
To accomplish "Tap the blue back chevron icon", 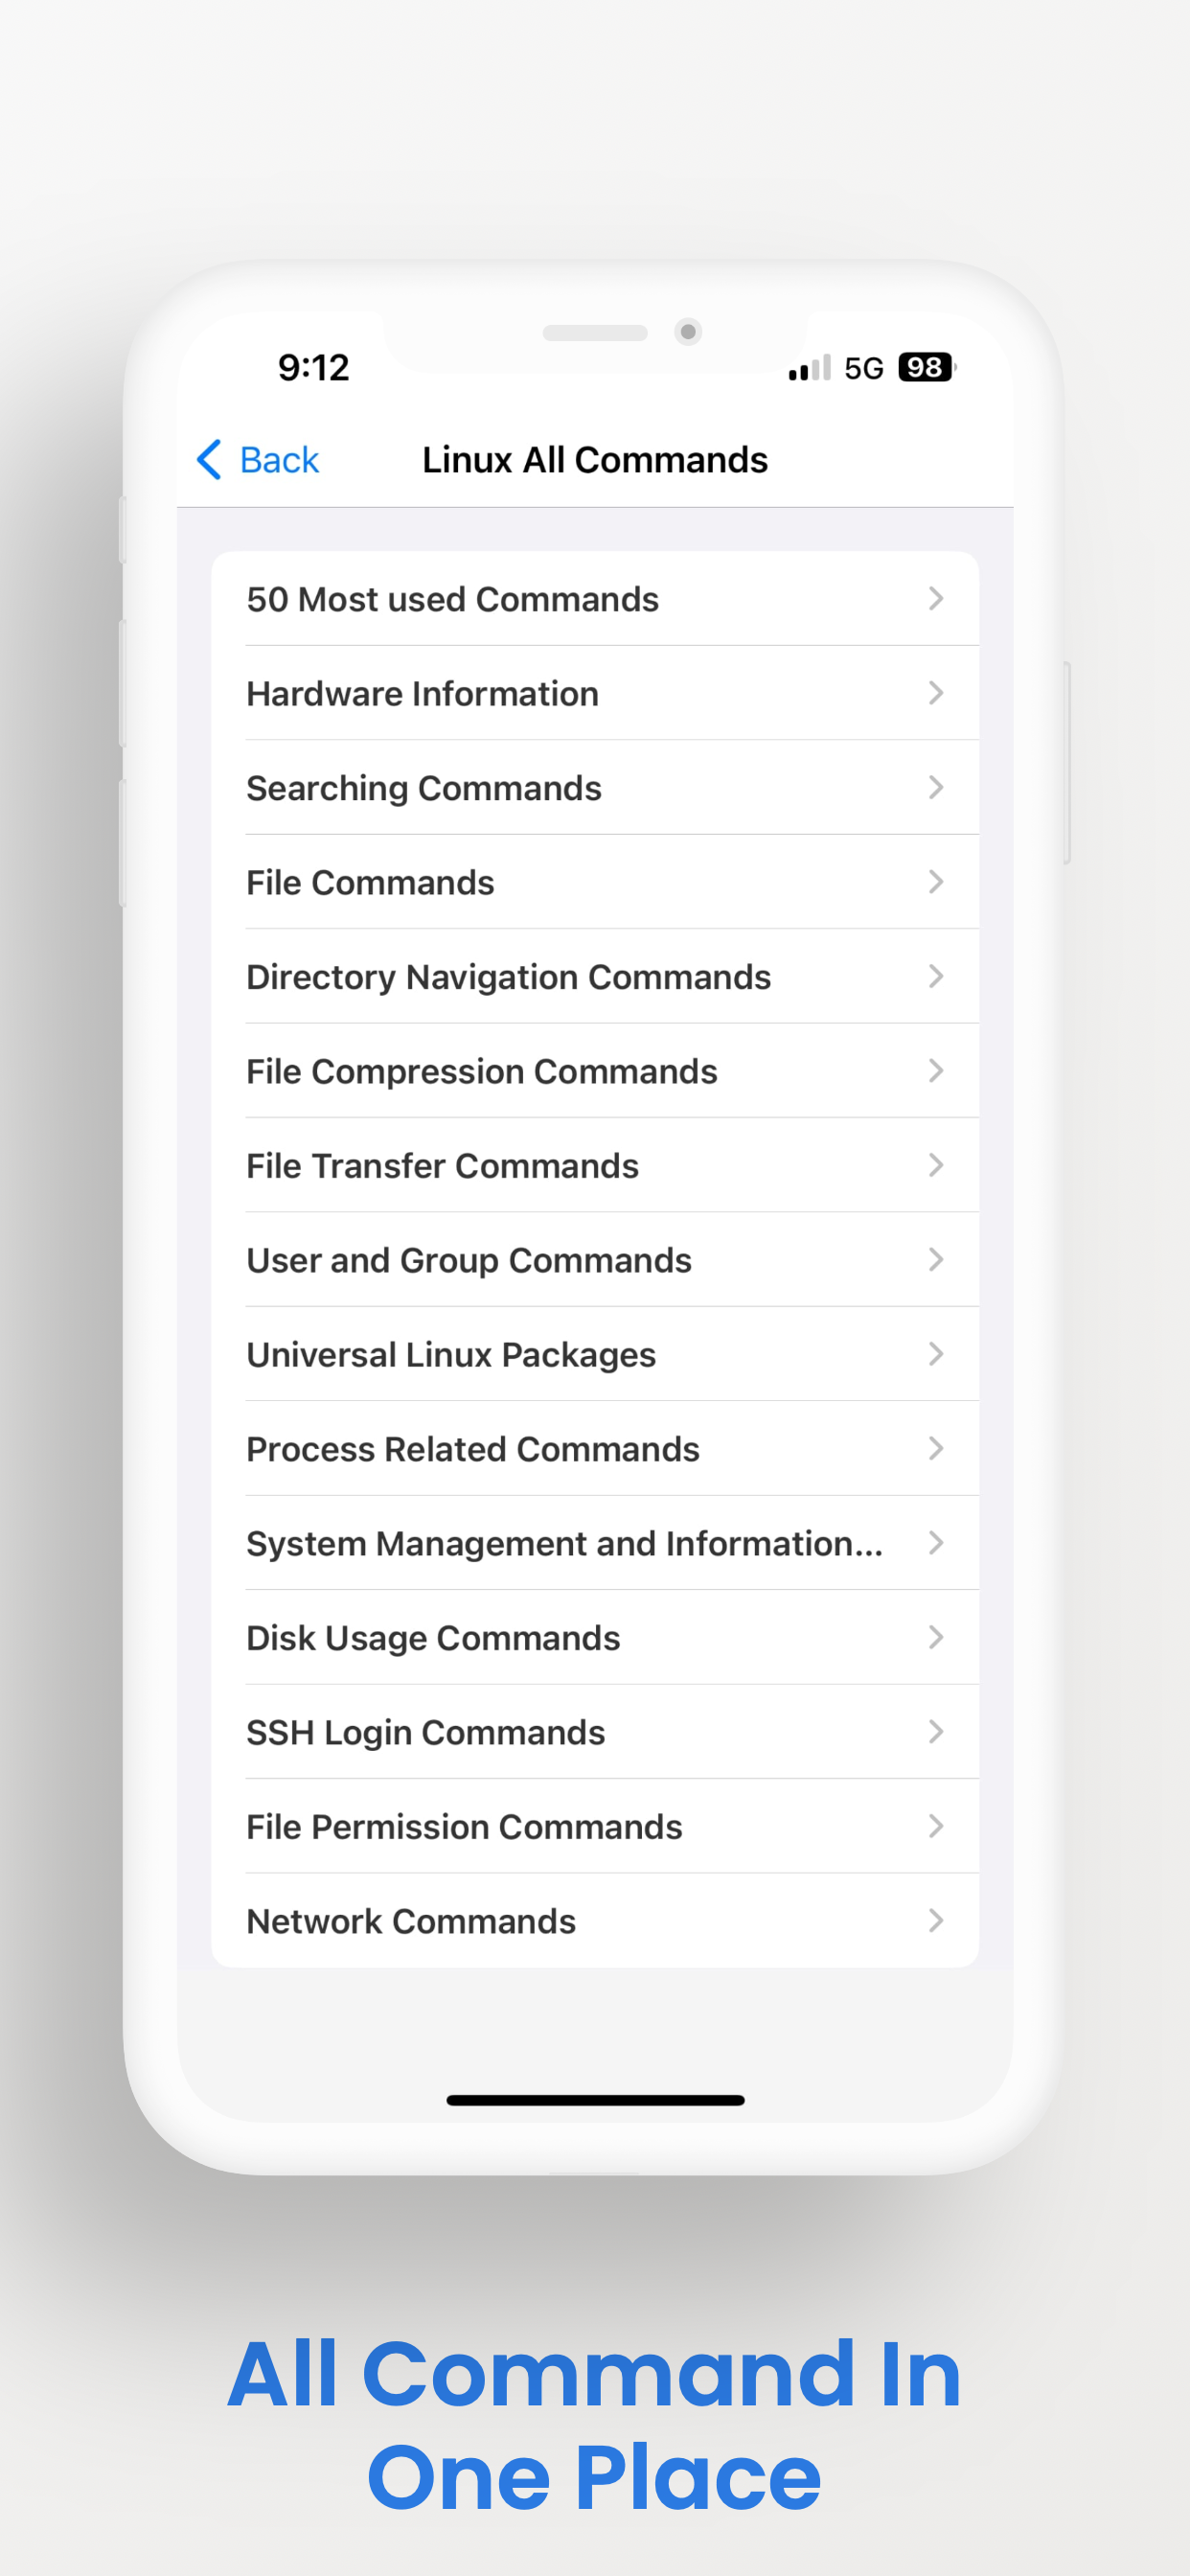I will (209, 460).
